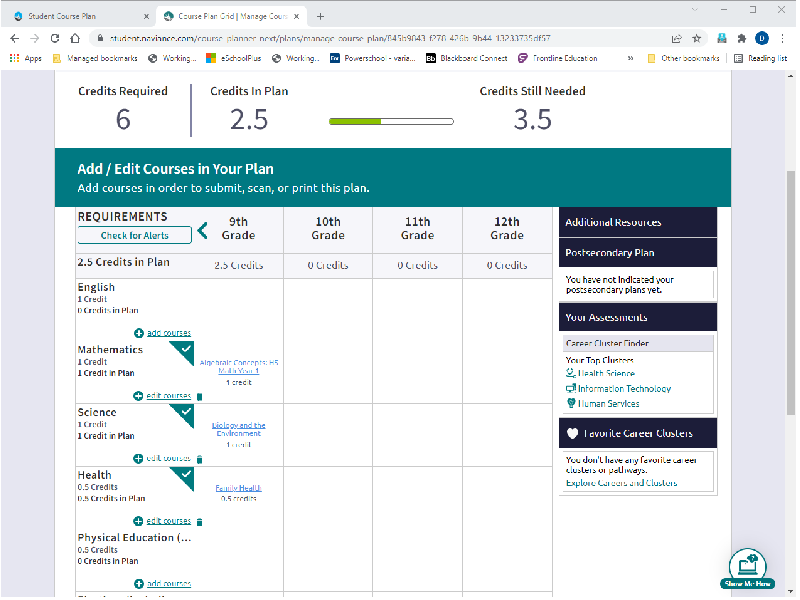Click the Check for Alerts button

(x=135, y=235)
